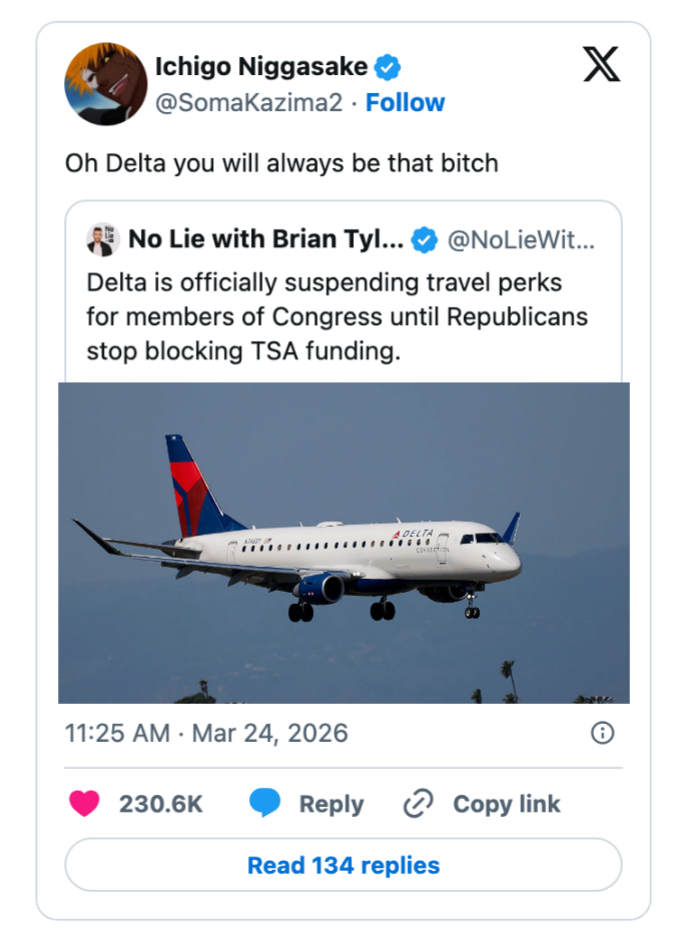This screenshot has height=942, width=688.
Task: Click the blue reply speech bubble icon
Action: tap(264, 804)
